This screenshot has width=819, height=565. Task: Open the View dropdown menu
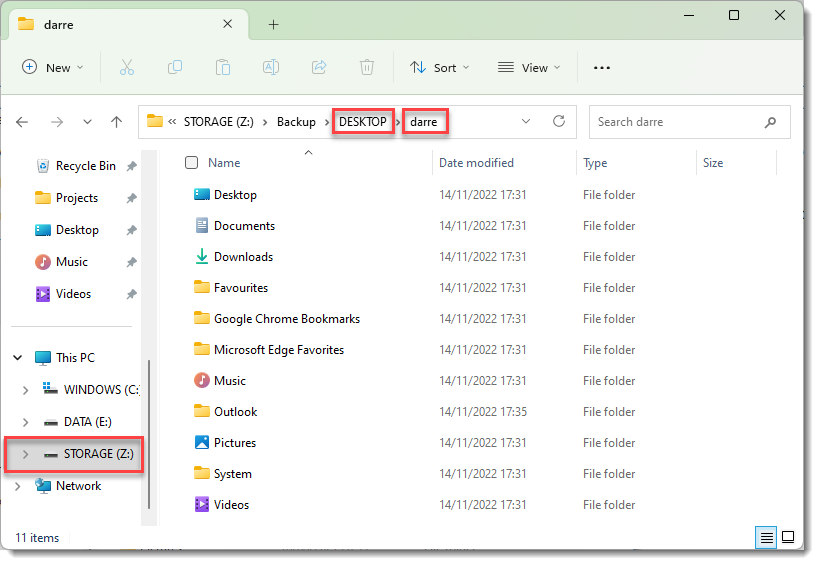pos(529,68)
